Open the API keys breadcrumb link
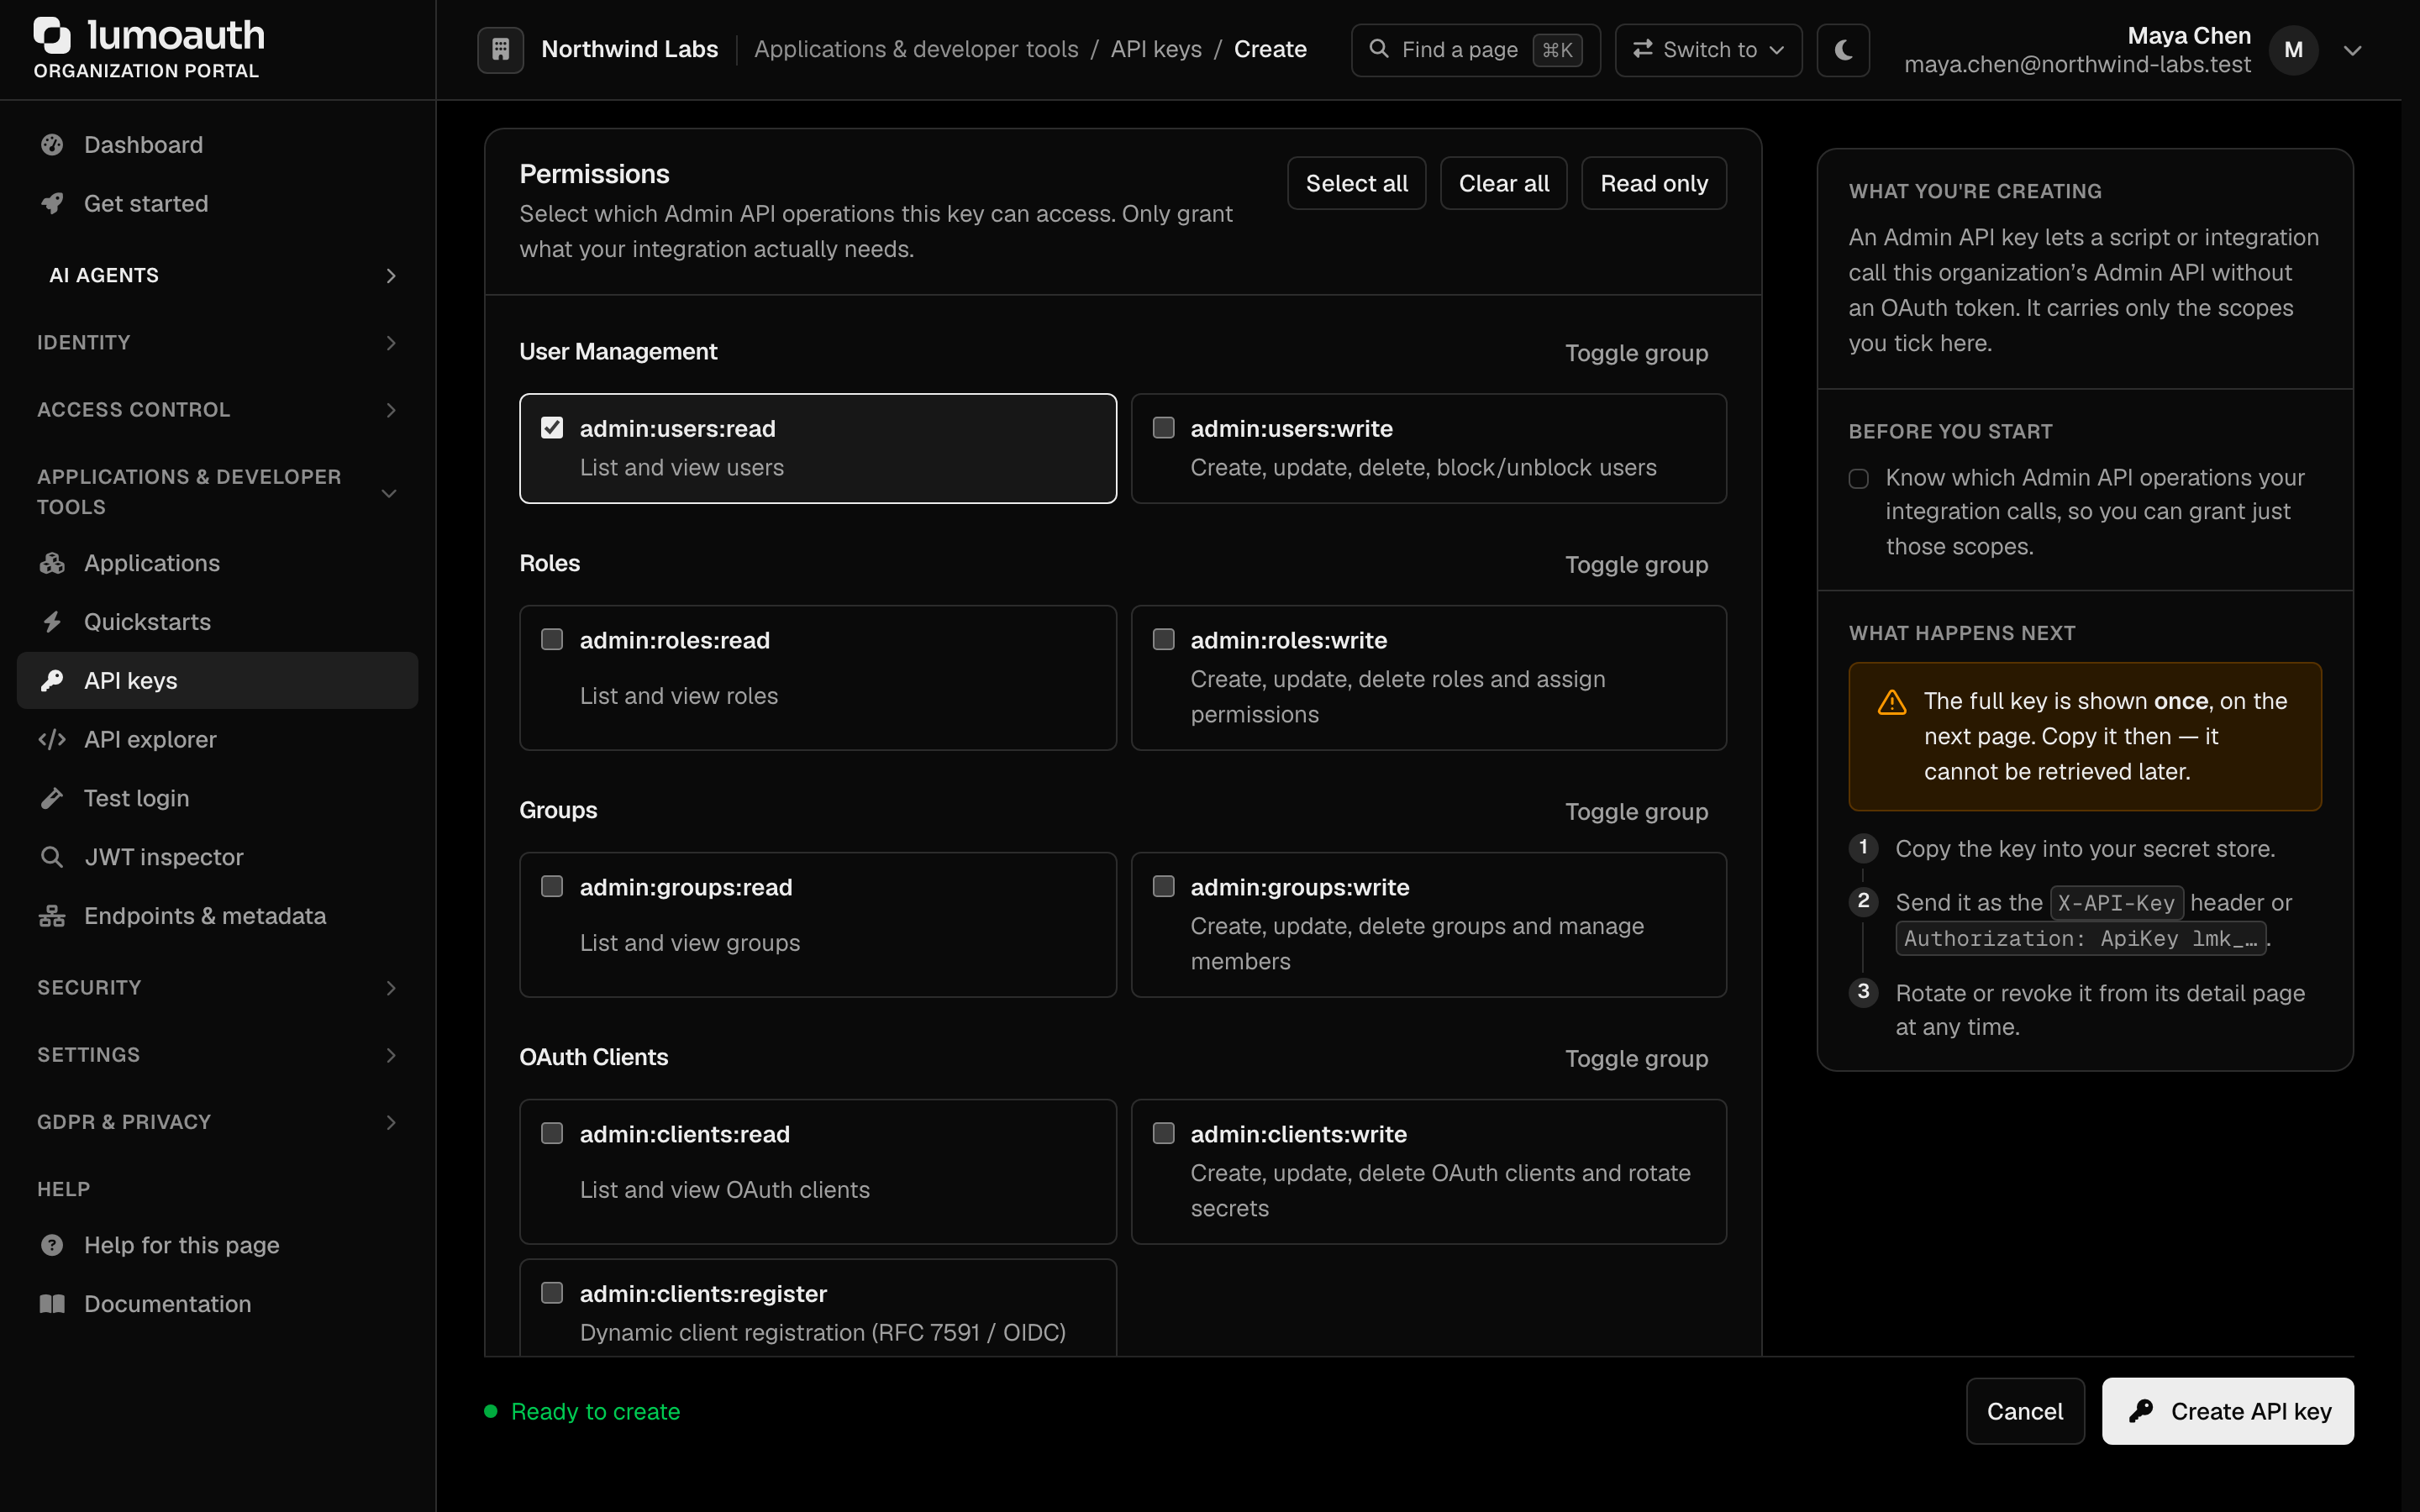The height and width of the screenshot is (1512, 2420). coord(1156,49)
